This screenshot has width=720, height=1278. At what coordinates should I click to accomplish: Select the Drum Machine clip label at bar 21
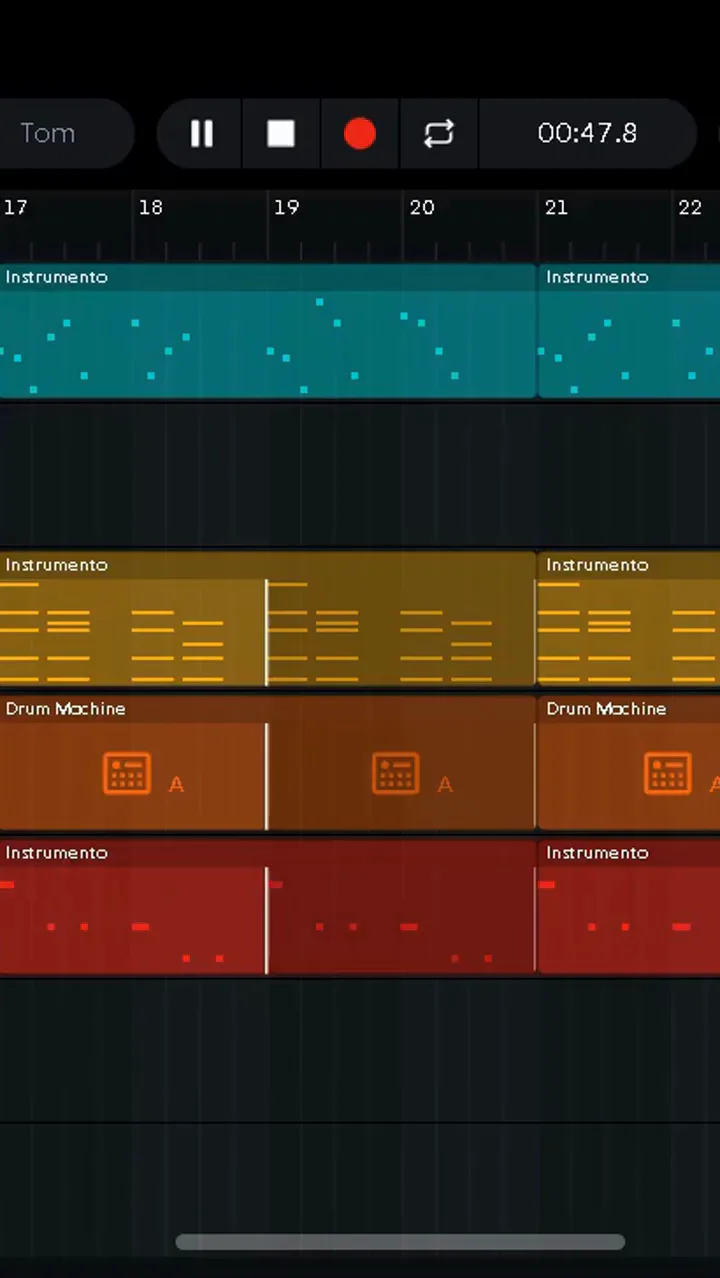point(606,709)
